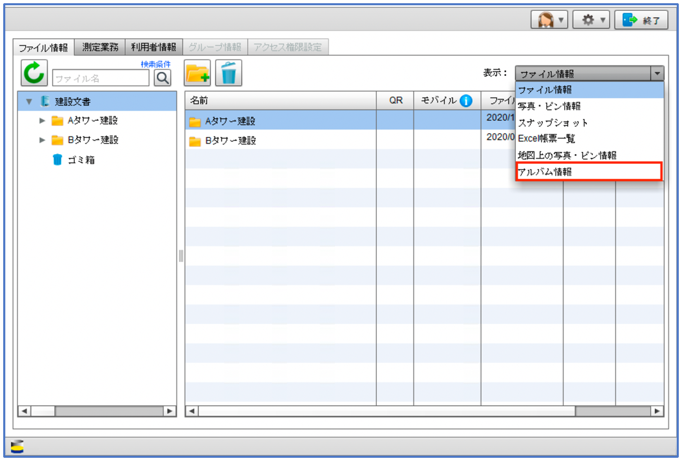Open the user avatar menu

click(550, 20)
